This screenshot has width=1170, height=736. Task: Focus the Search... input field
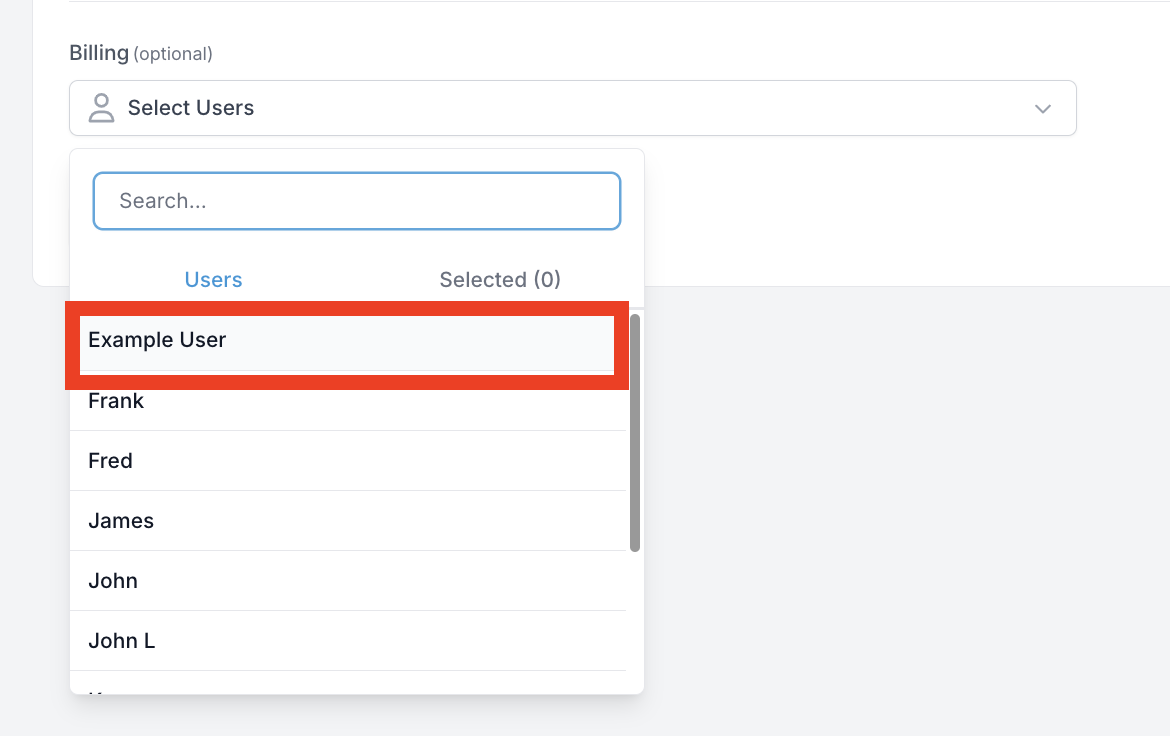(x=357, y=201)
